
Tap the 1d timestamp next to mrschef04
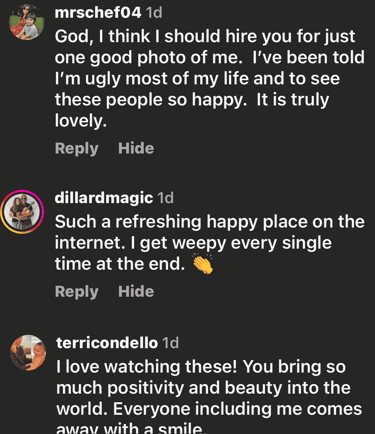(x=154, y=13)
